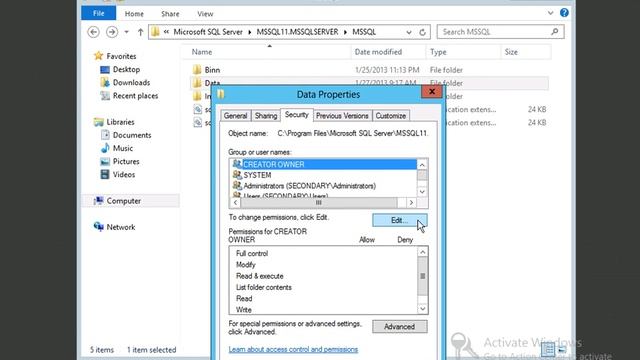Sort by Size column header
This screenshot has height=360, width=640.
point(511,52)
